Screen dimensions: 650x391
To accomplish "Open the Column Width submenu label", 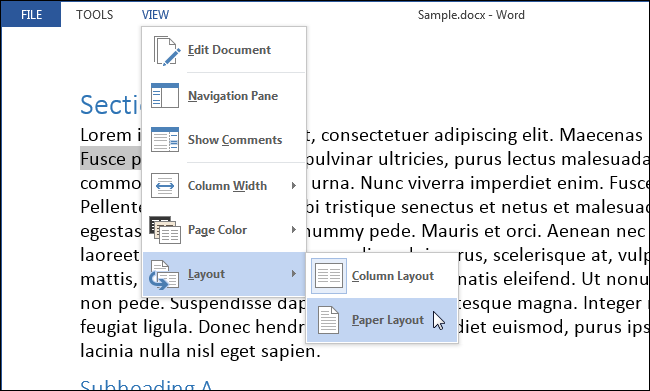I will [x=227, y=185].
